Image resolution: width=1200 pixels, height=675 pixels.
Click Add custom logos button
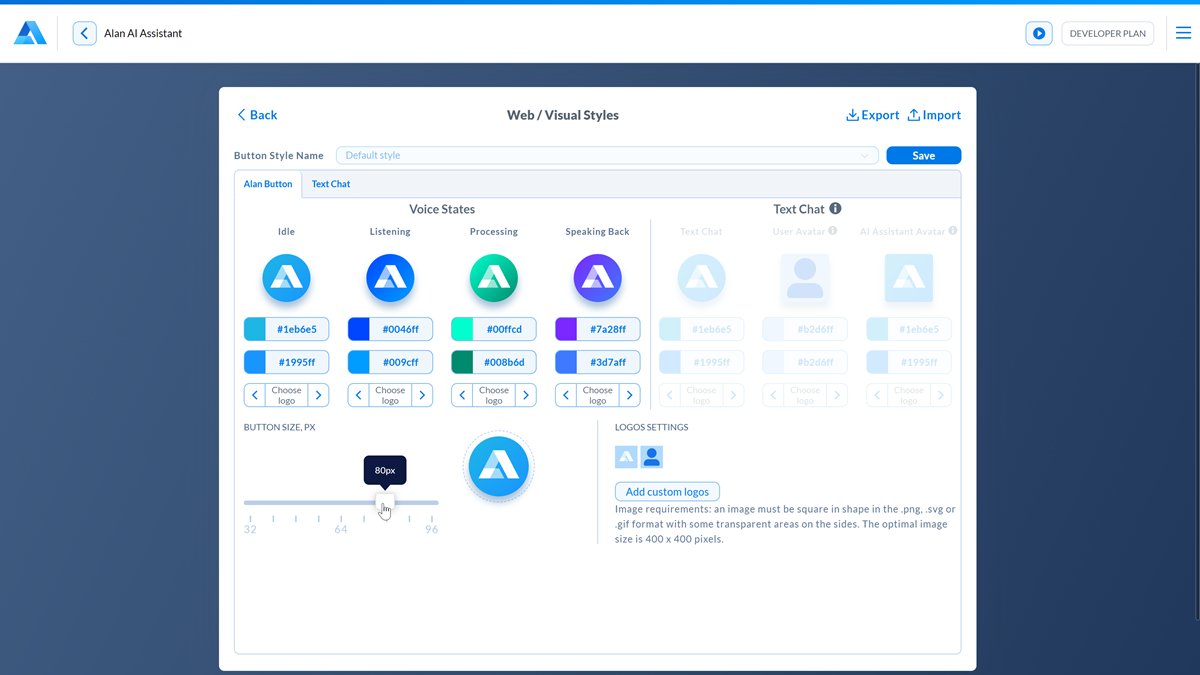point(667,492)
